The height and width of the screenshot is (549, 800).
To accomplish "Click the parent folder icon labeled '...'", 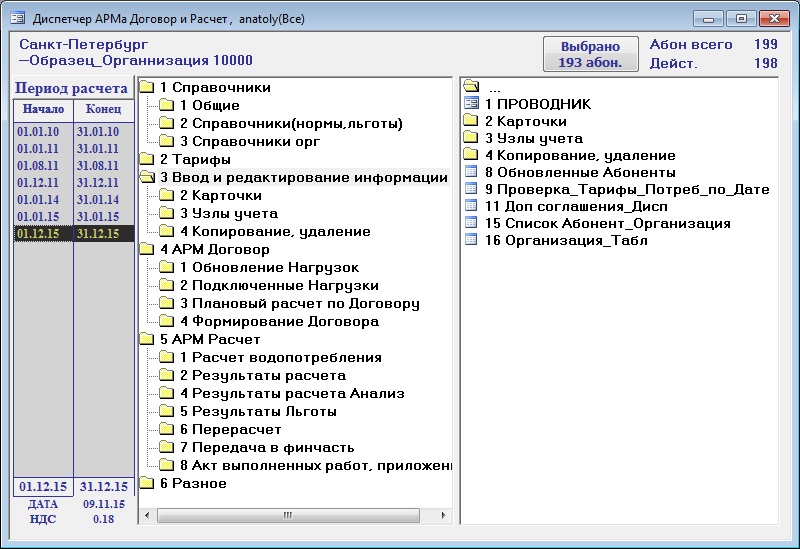I will 472,87.
